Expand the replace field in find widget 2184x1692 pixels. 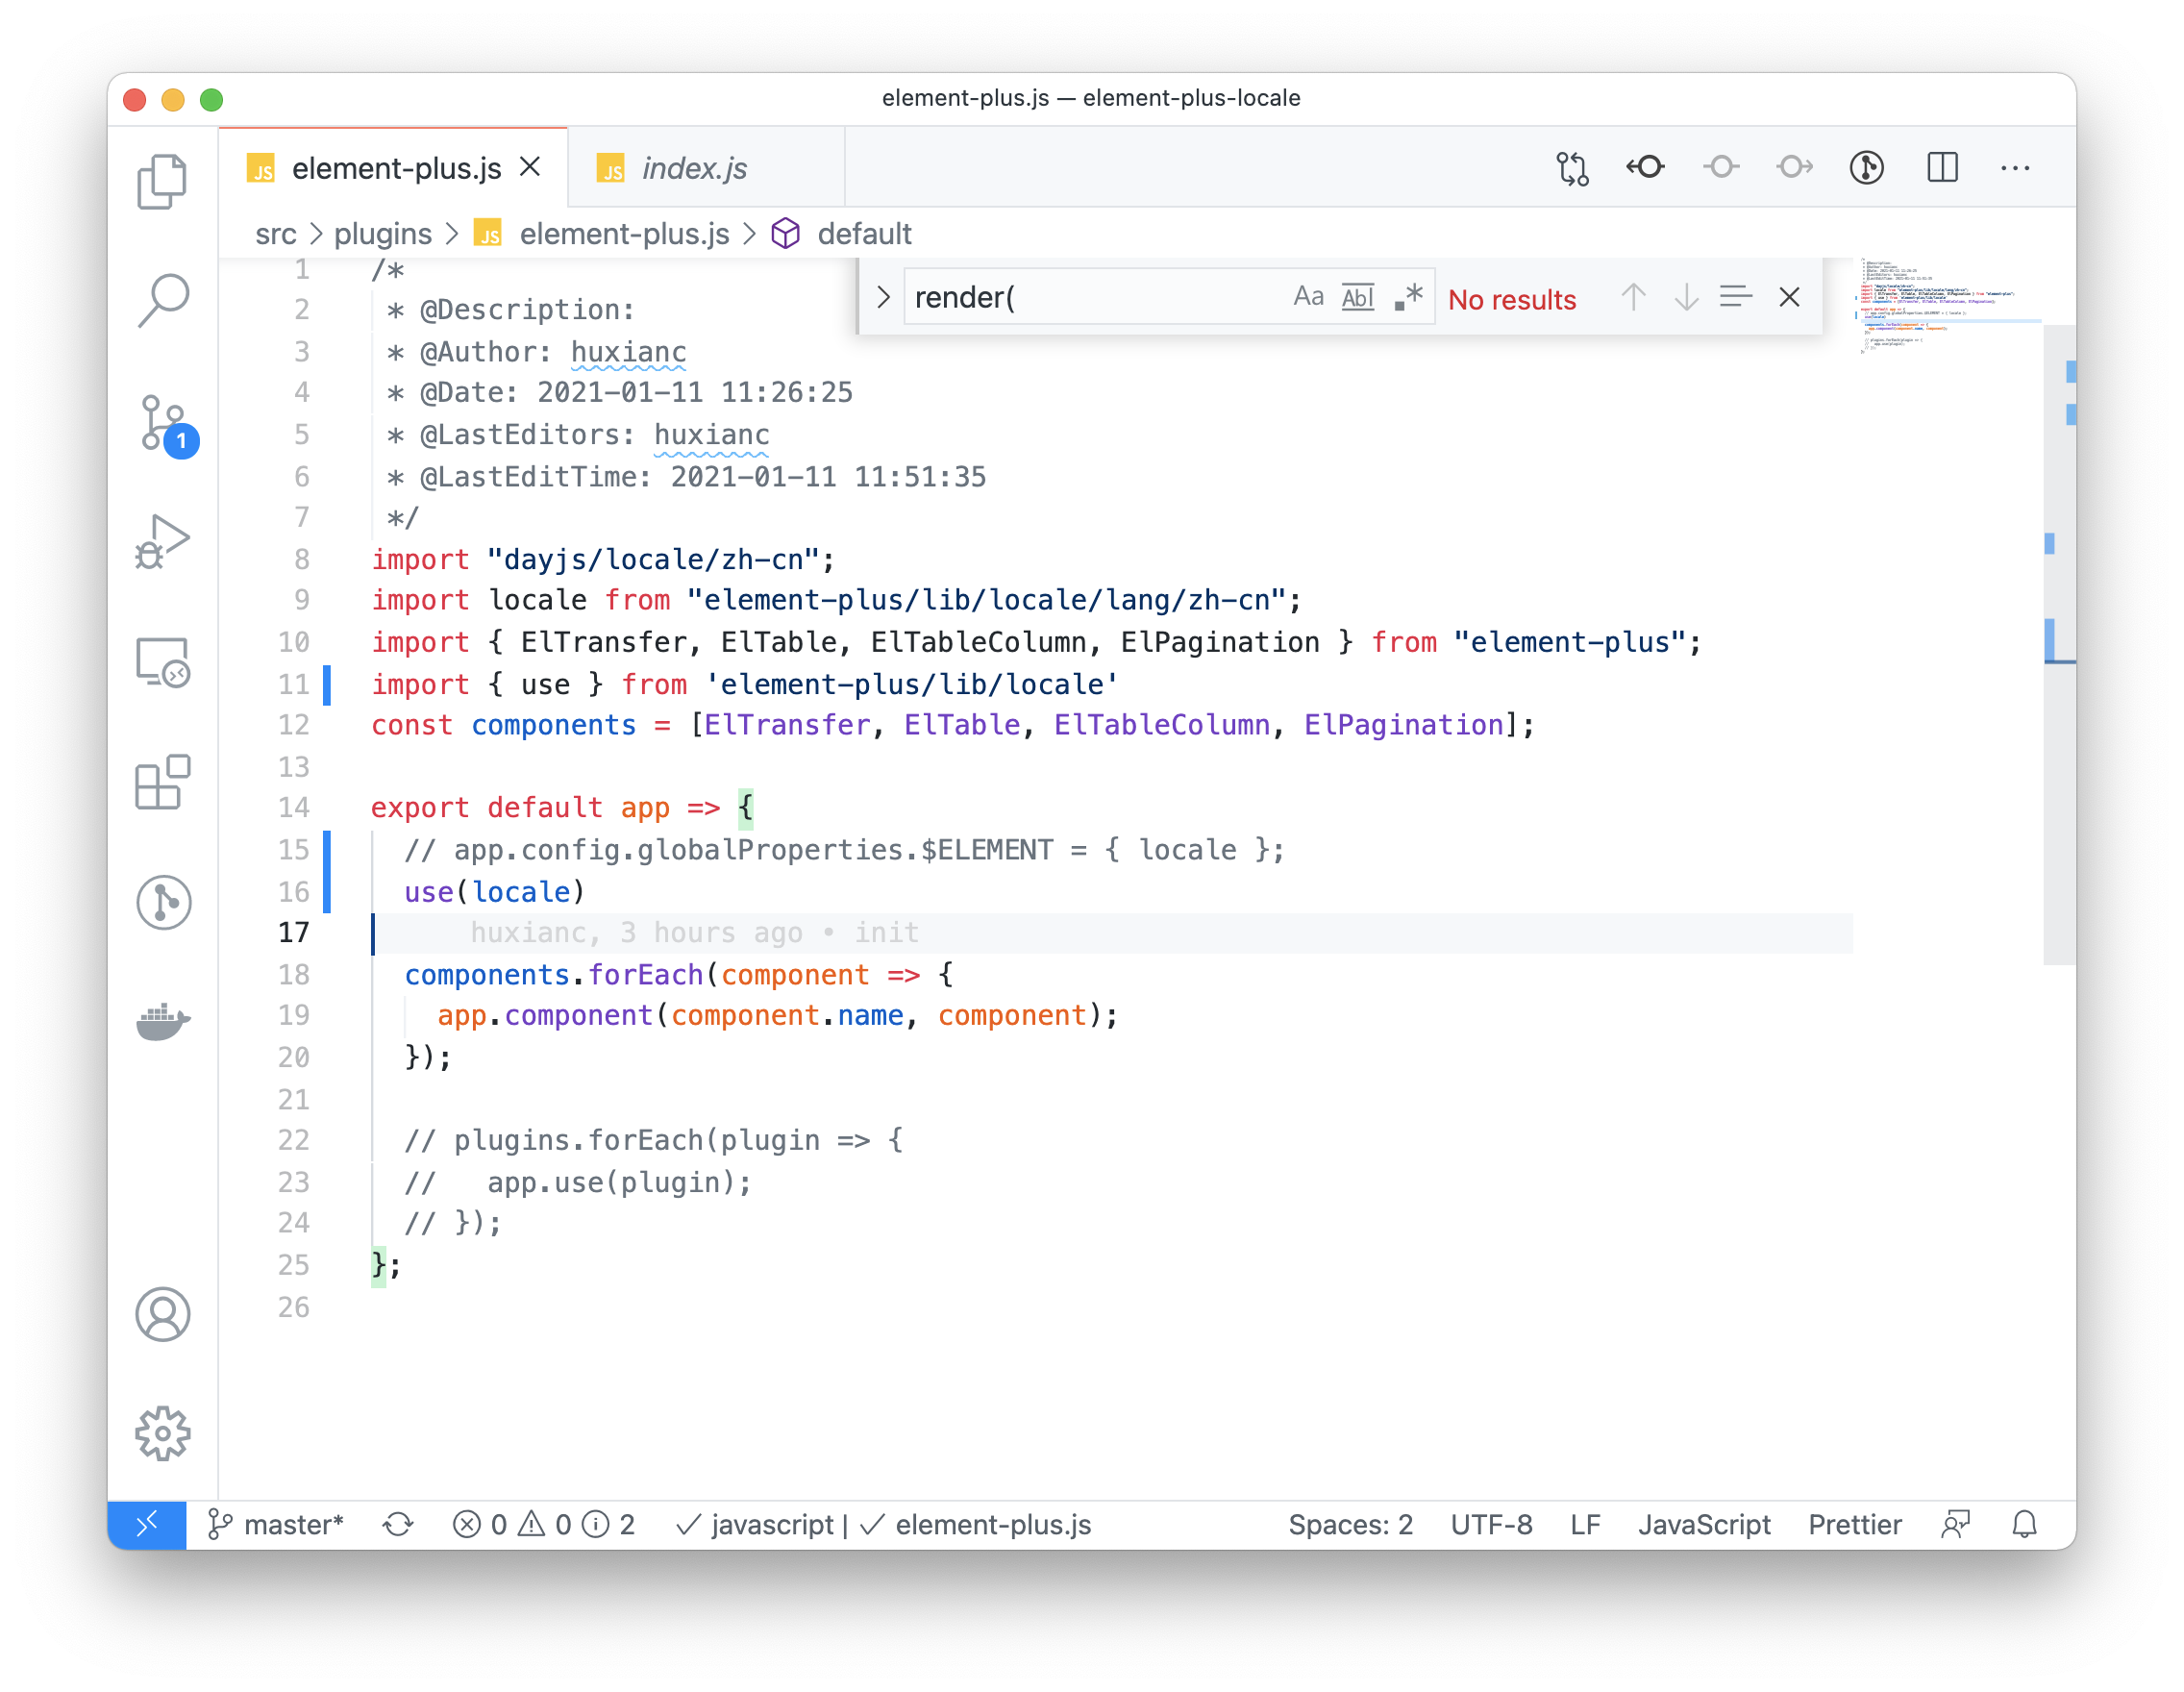pyautogui.click(x=884, y=296)
